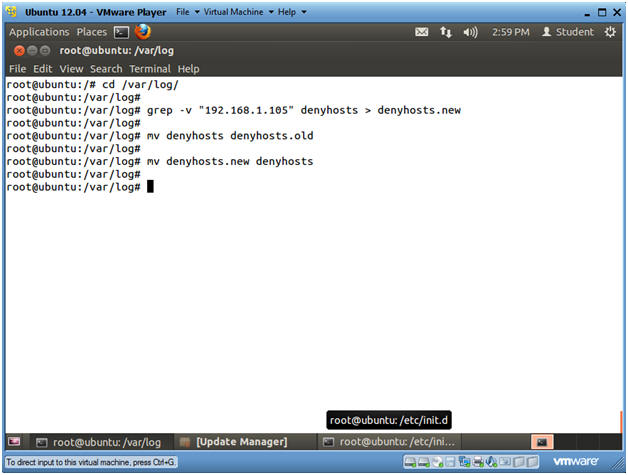Click the VMware printer device icon
This screenshot has width=628, height=475.
click(477, 462)
